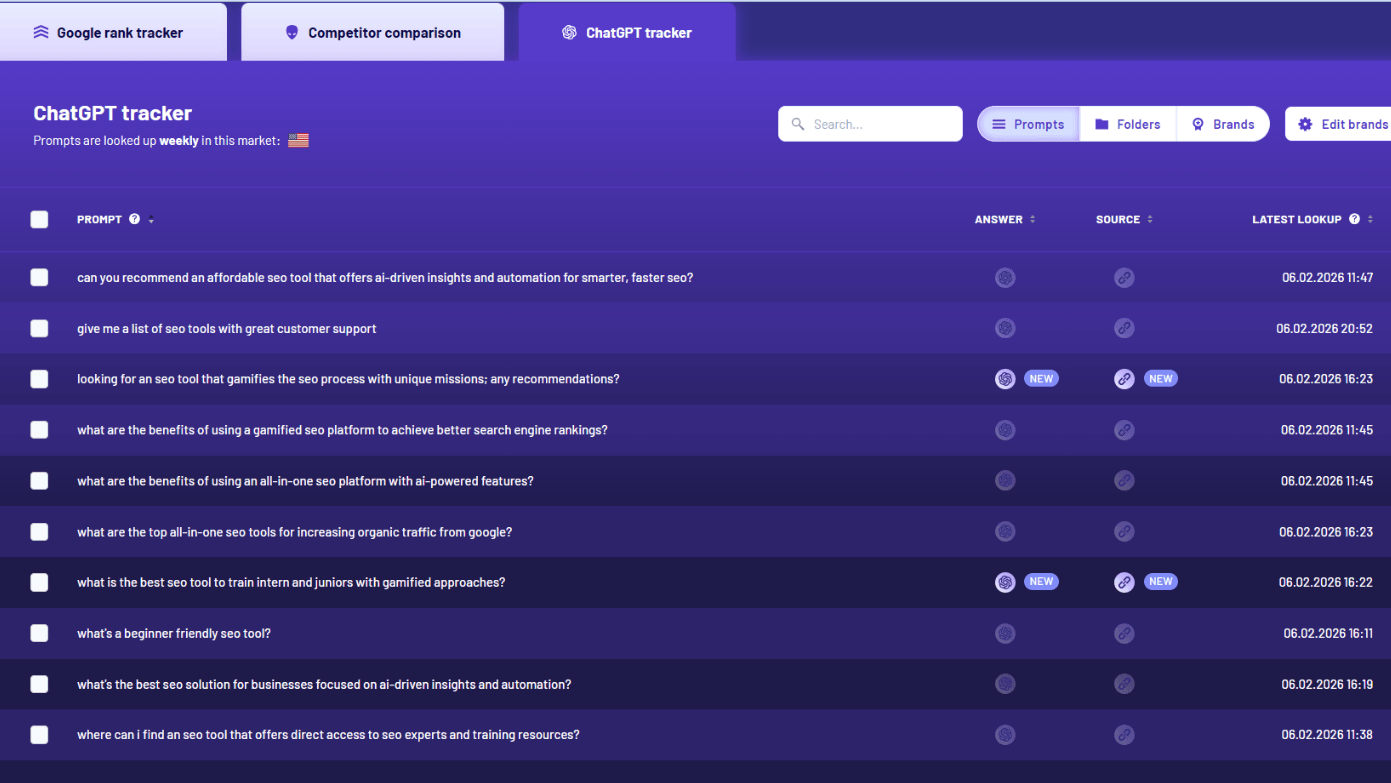
Task: Open the sort caret next to PROMPT
Action: coord(149,221)
